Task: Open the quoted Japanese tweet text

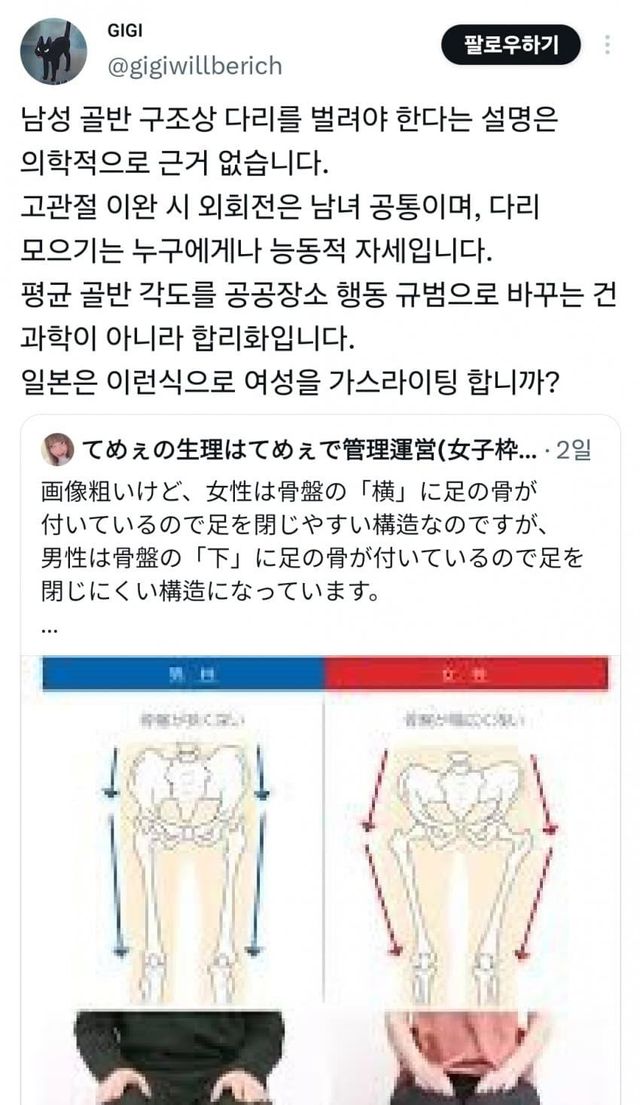Action: 312,541
